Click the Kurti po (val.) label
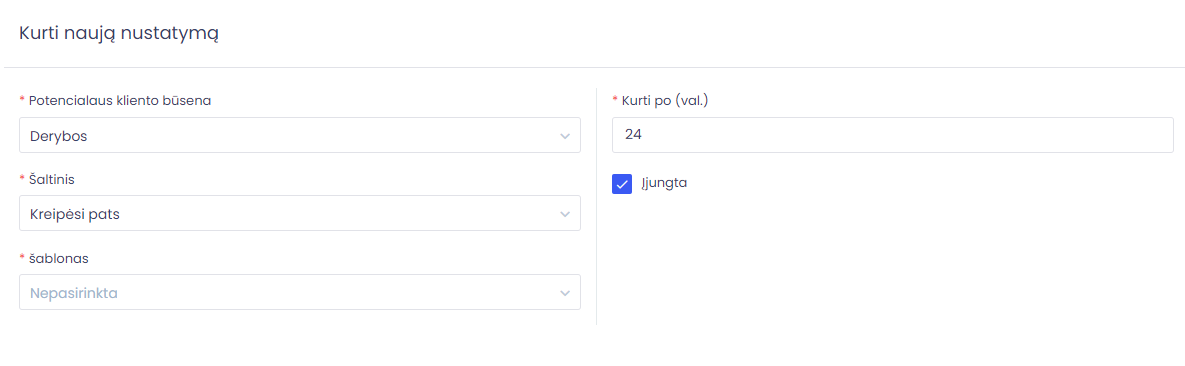 664,101
